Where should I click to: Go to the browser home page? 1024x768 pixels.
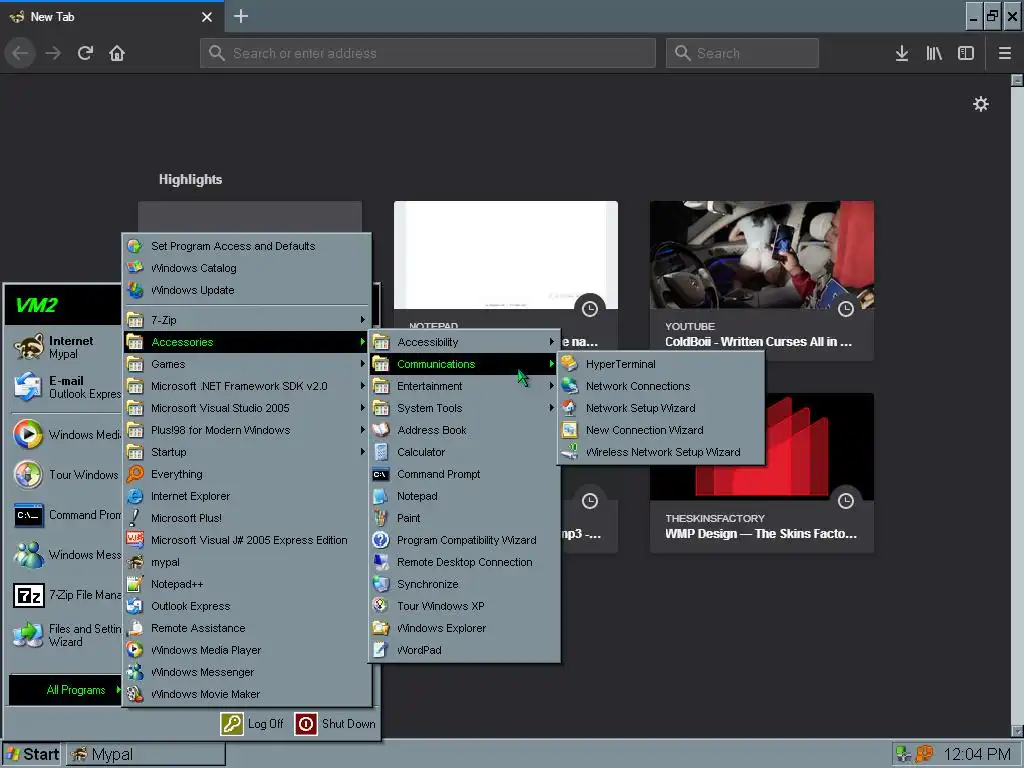point(117,53)
